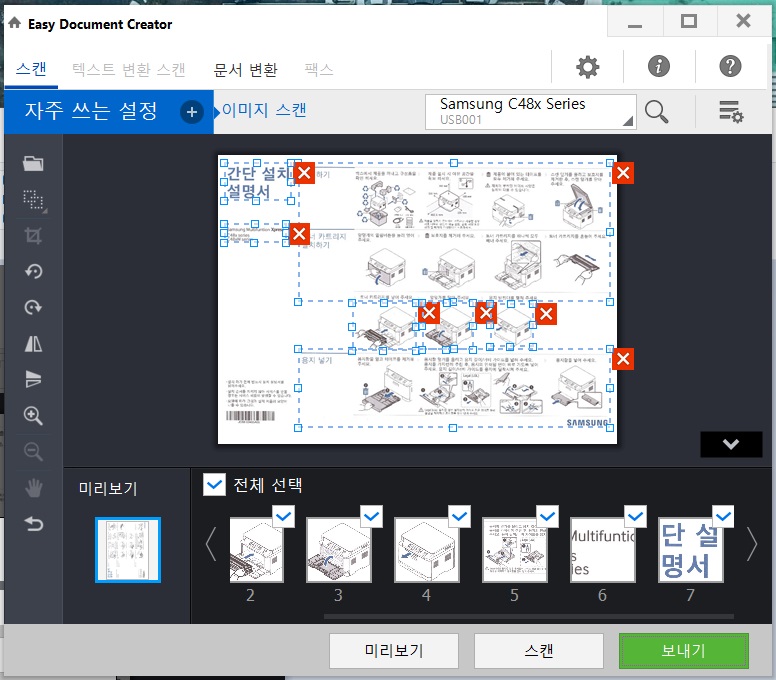Show previous thumbnails with left arrow
Viewport: 776px width, 680px height.
tap(211, 544)
